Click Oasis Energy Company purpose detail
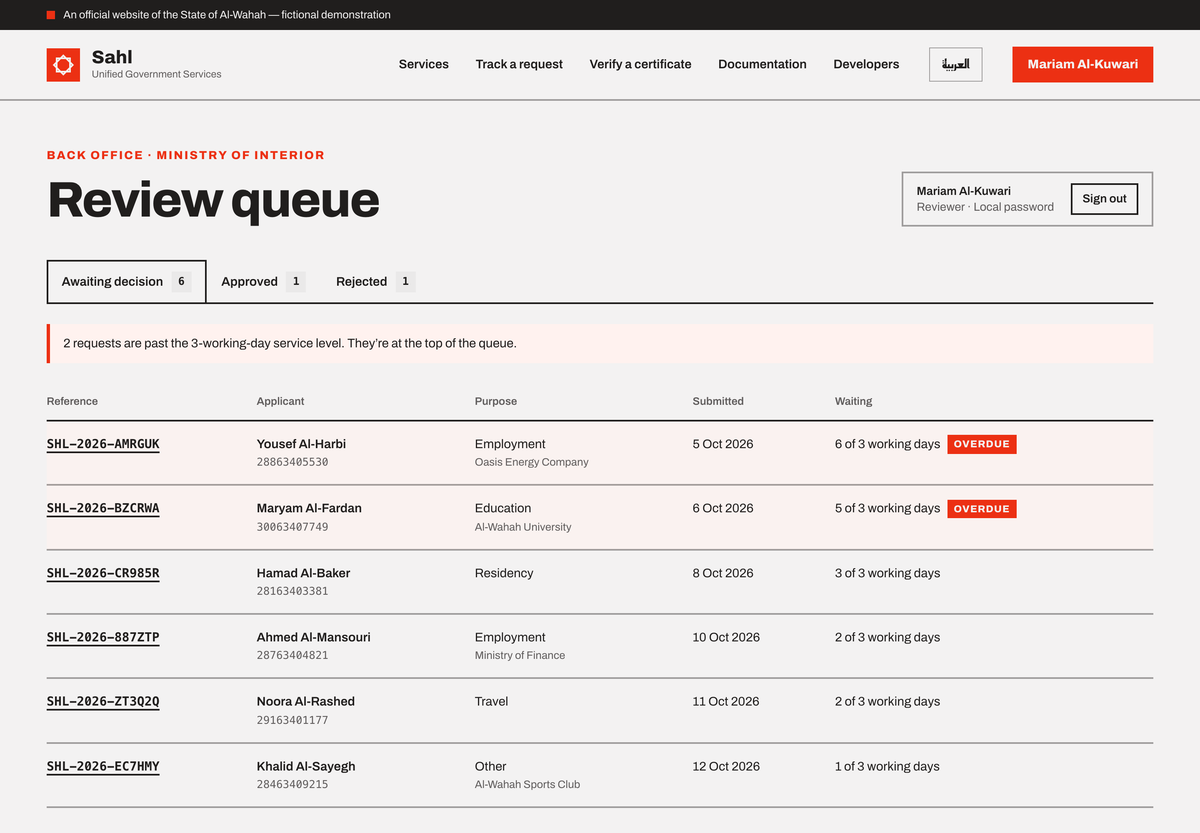The width and height of the screenshot is (1200, 833). [x=531, y=462]
